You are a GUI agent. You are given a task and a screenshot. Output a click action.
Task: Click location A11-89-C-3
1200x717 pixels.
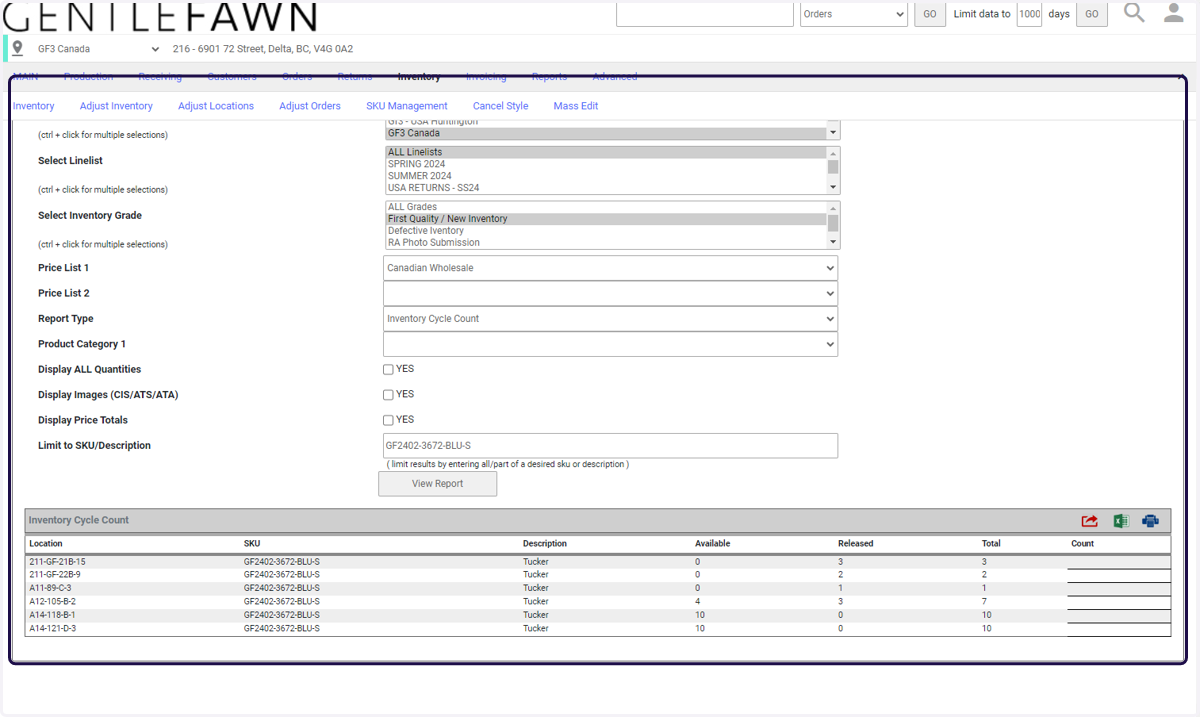coord(50,588)
